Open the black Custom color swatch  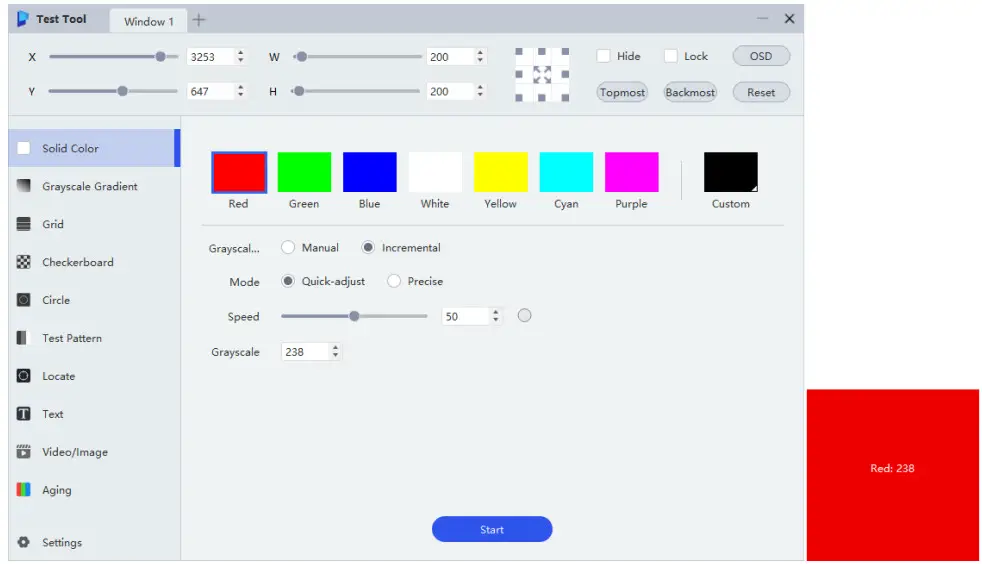point(731,172)
